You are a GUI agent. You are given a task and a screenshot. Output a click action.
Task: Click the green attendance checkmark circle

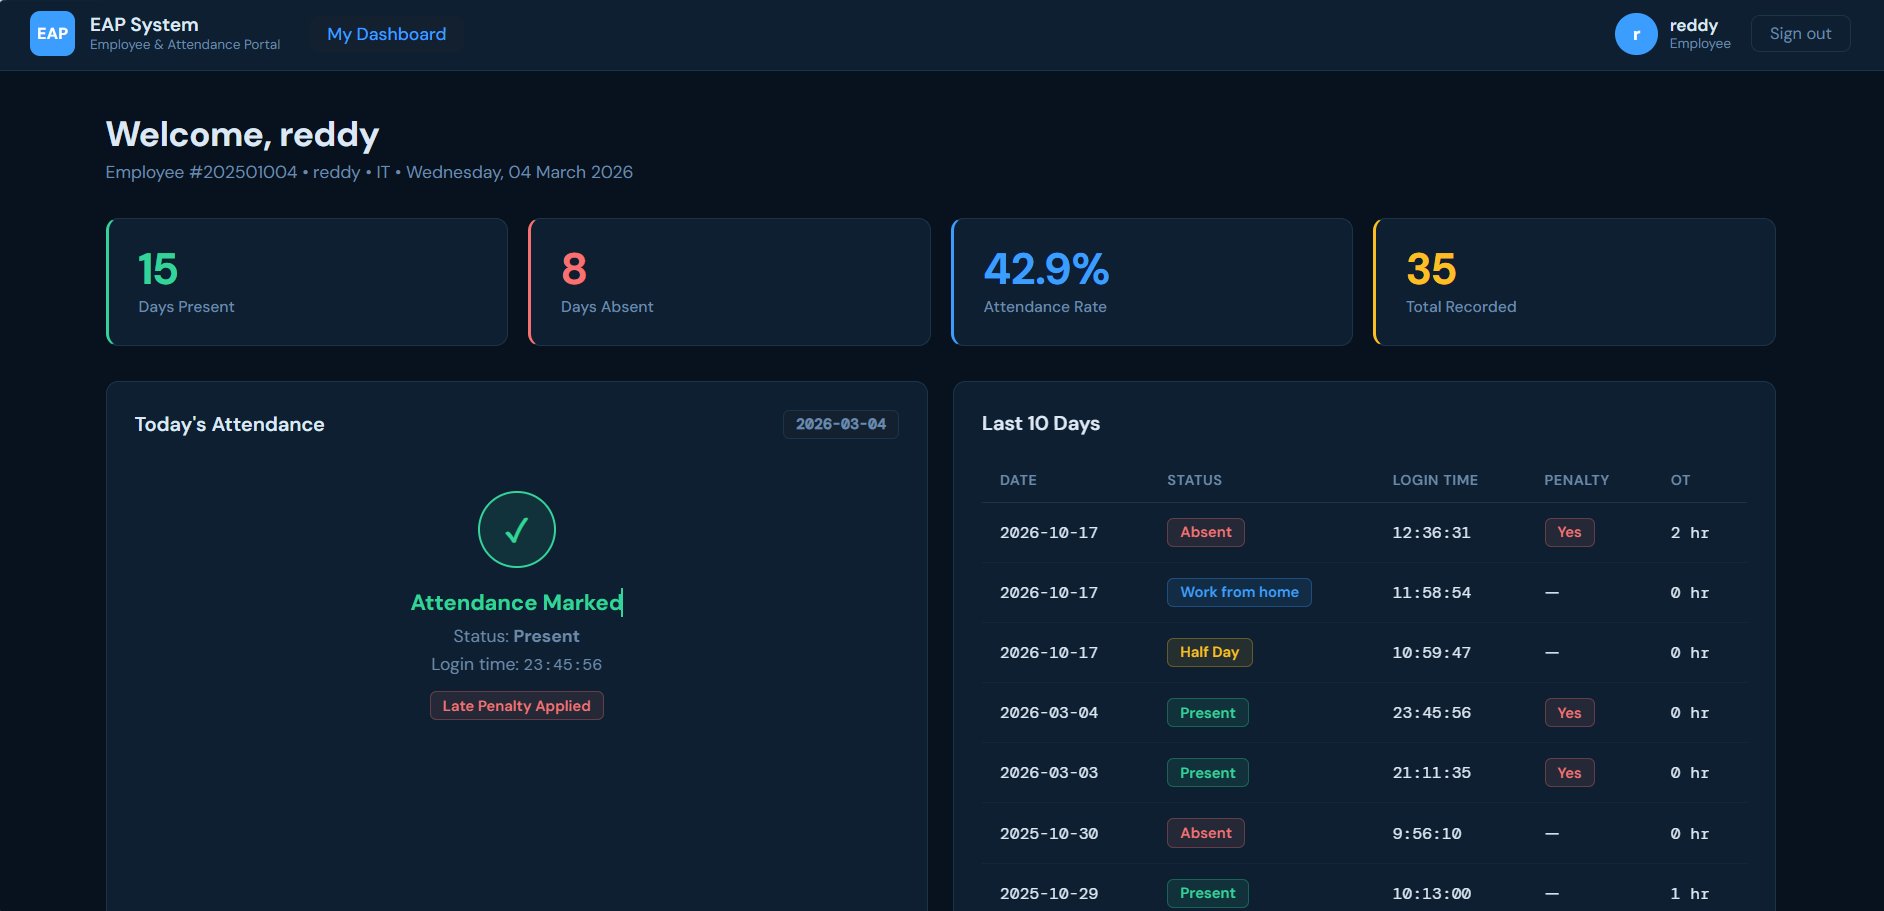[516, 529]
